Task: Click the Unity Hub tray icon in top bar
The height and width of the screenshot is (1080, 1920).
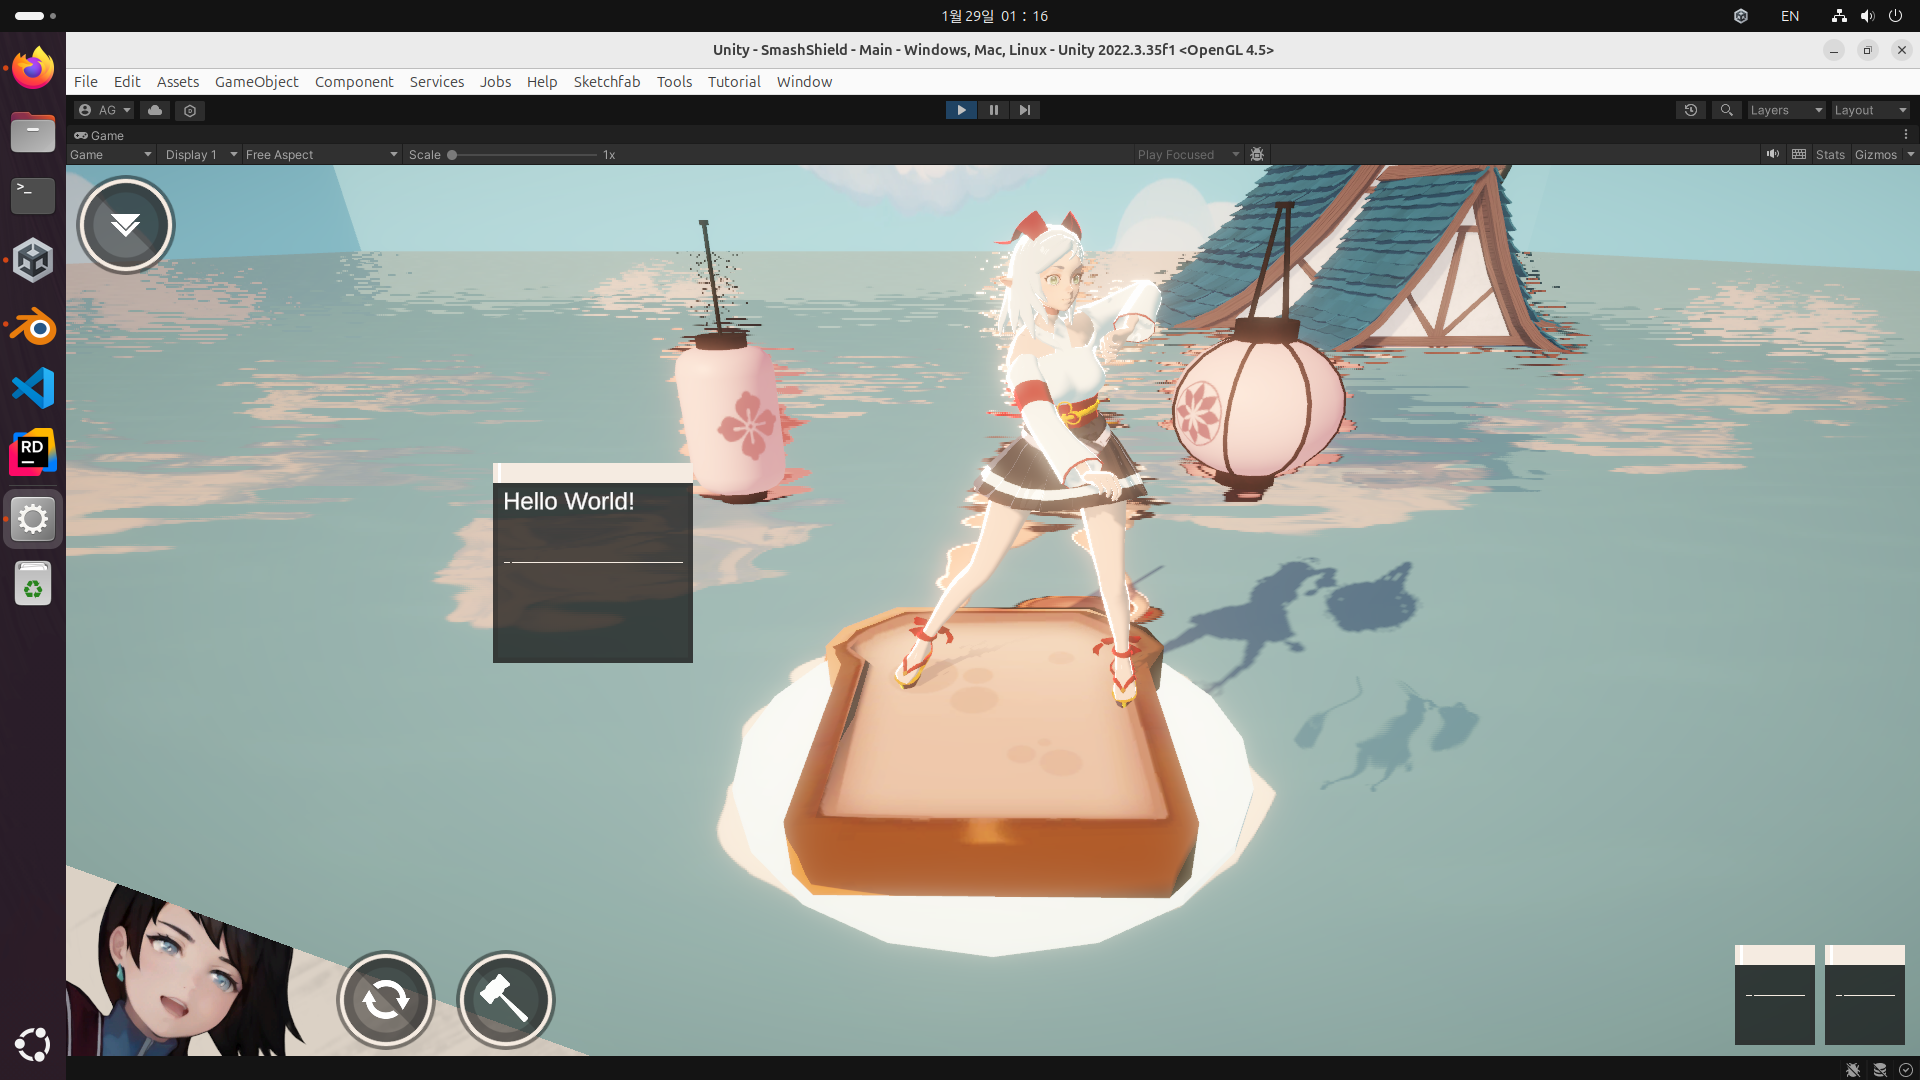Action: click(x=1741, y=16)
